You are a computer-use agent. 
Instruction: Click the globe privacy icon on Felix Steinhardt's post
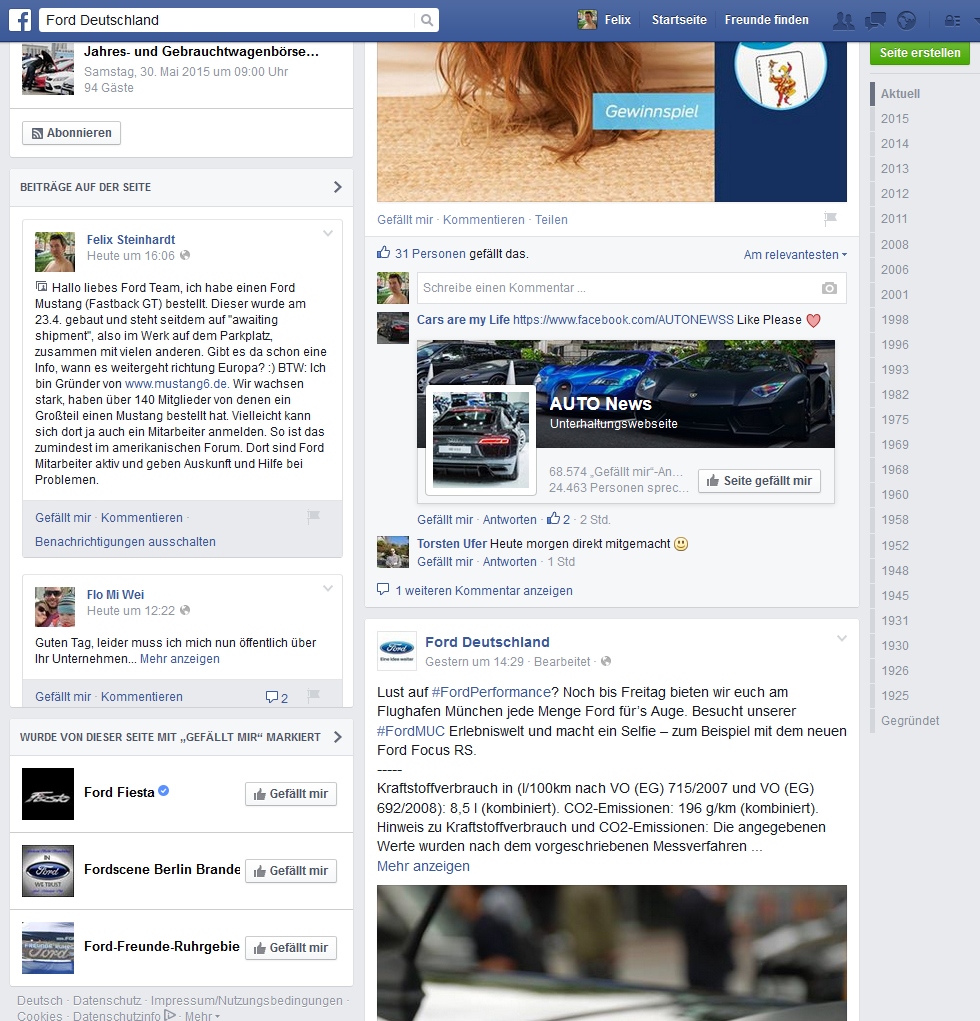click(185, 255)
